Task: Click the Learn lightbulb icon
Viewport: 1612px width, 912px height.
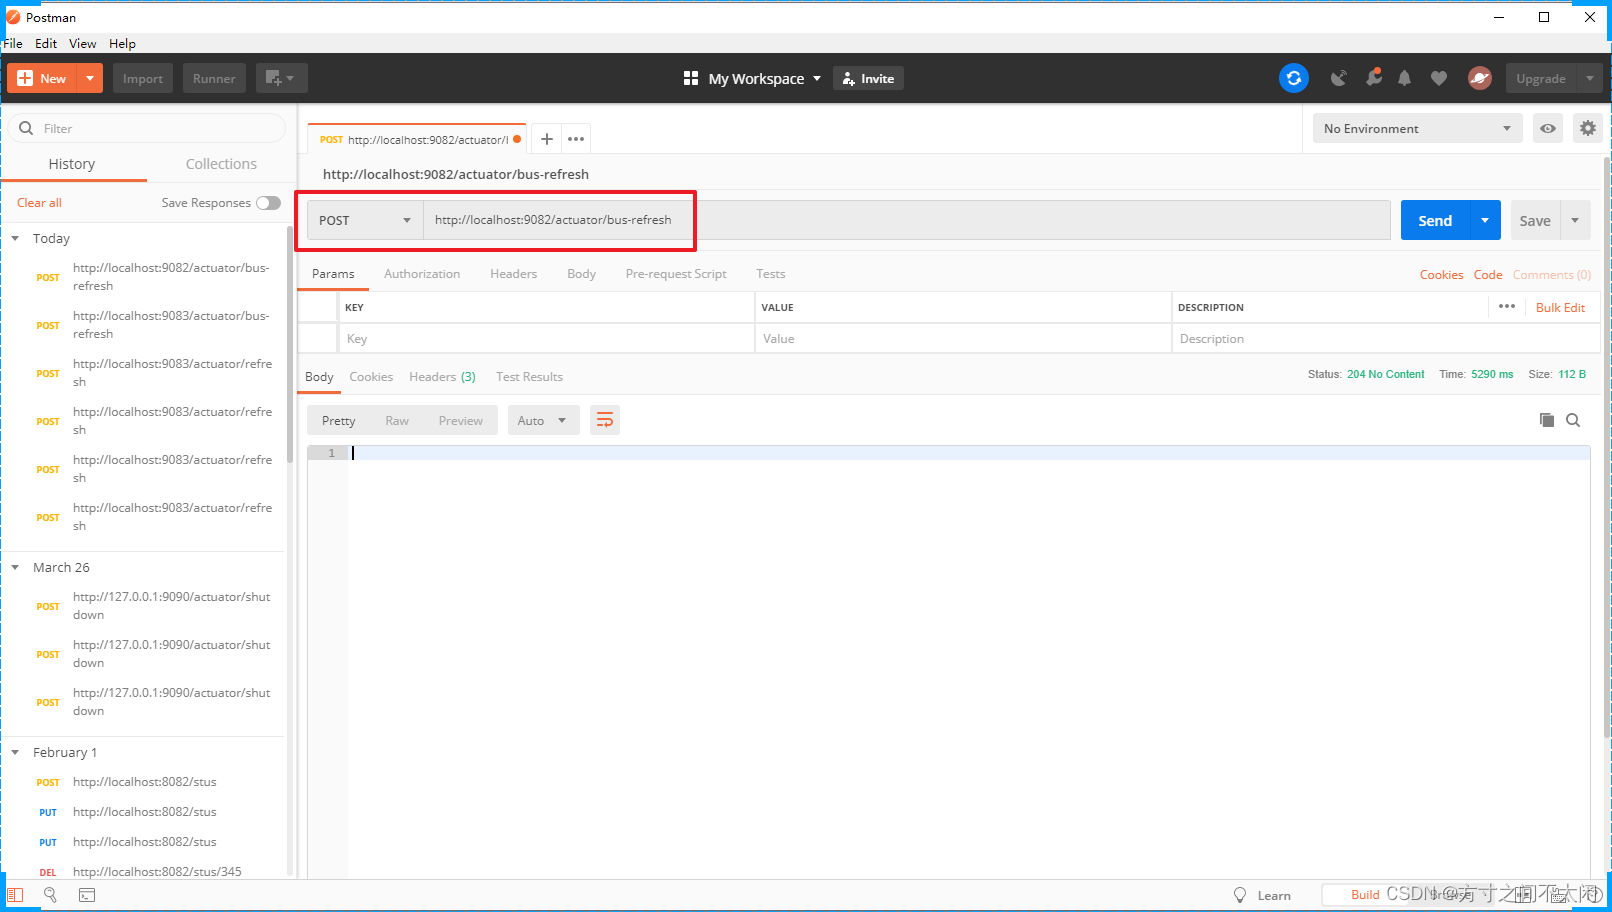Action: click(x=1240, y=895)
